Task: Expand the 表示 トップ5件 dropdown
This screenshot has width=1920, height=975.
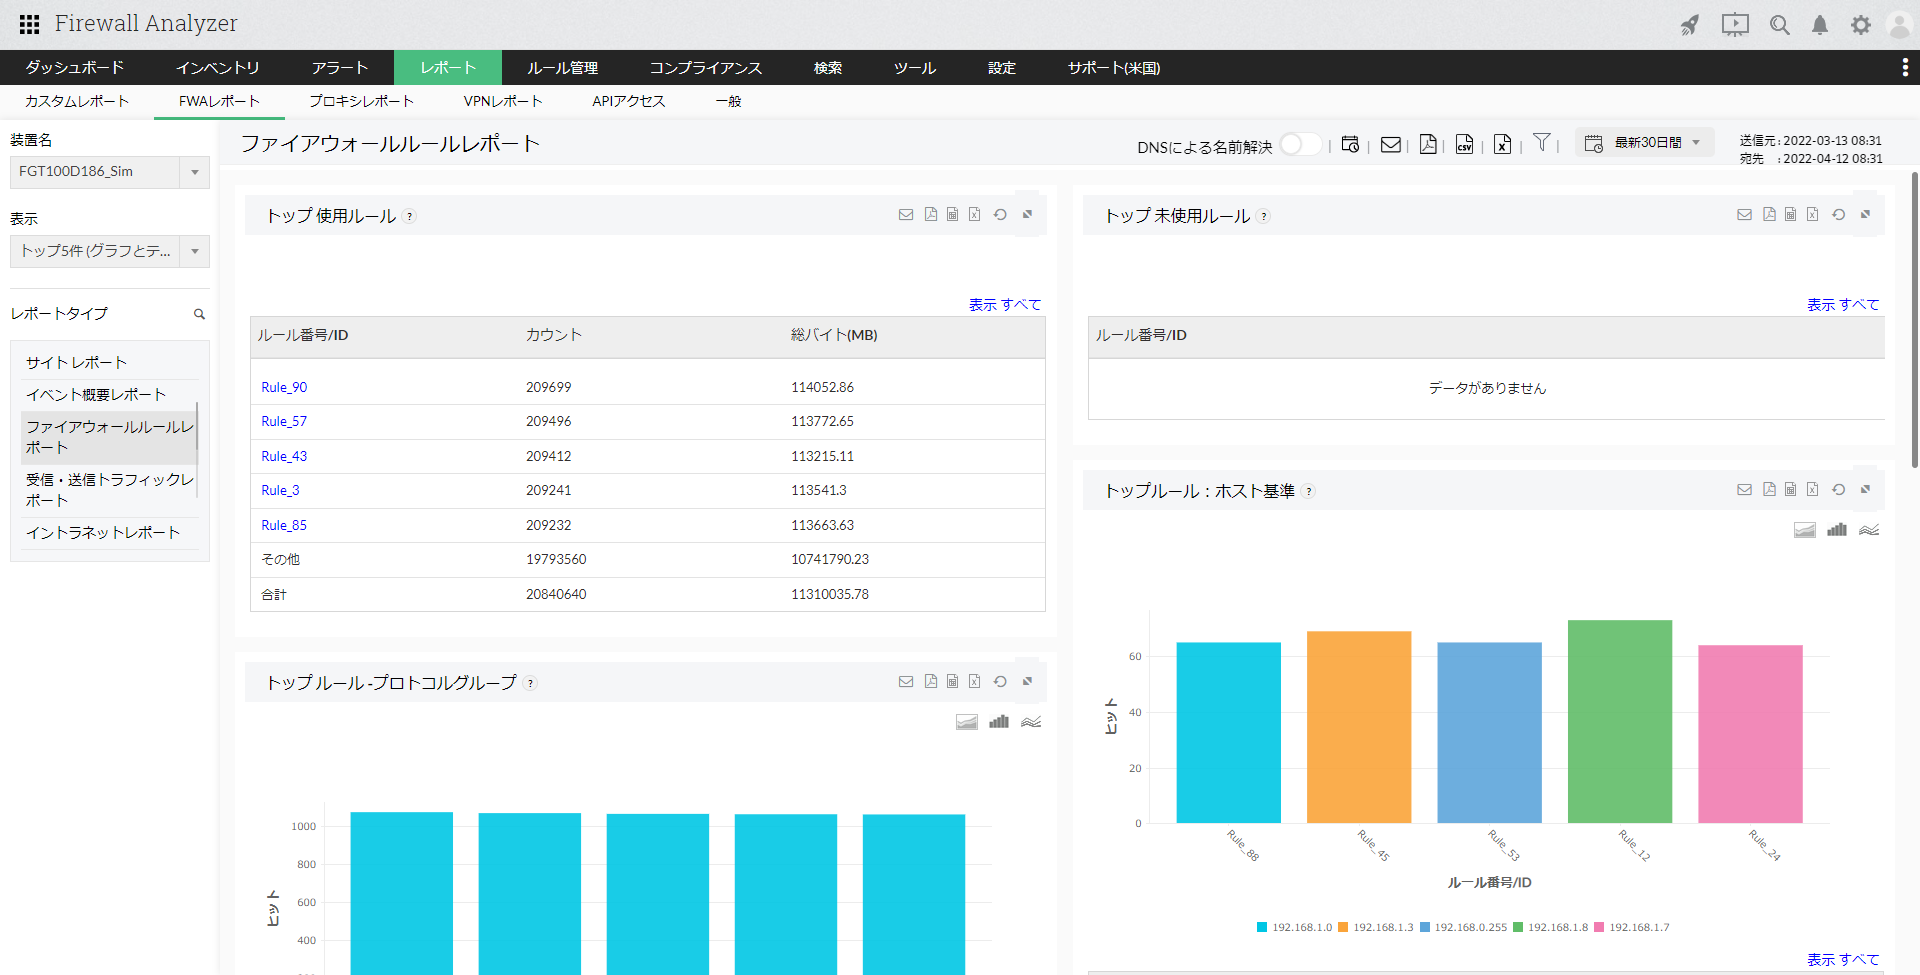Action: (194, 251)
